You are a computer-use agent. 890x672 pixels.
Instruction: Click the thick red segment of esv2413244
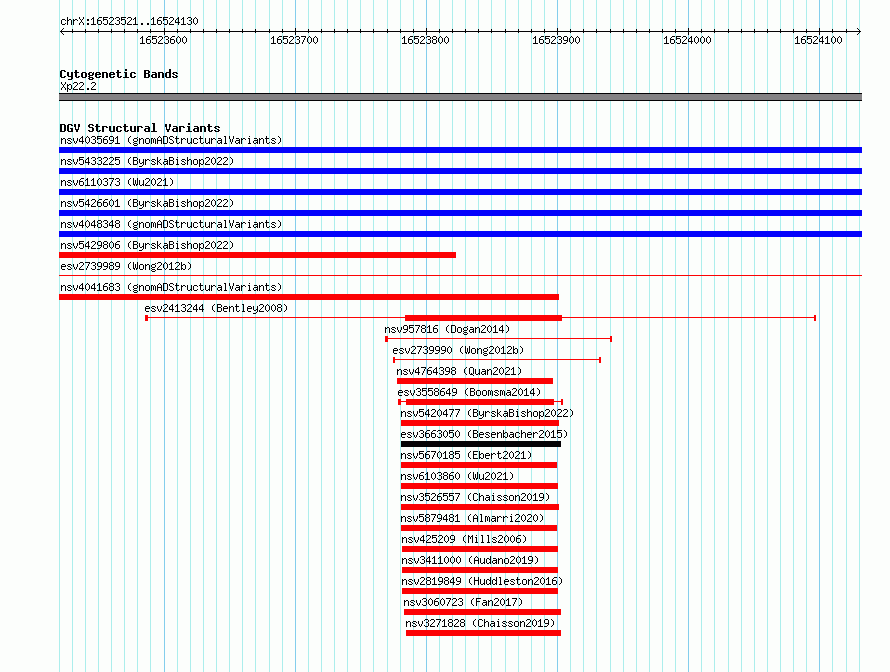483,318
